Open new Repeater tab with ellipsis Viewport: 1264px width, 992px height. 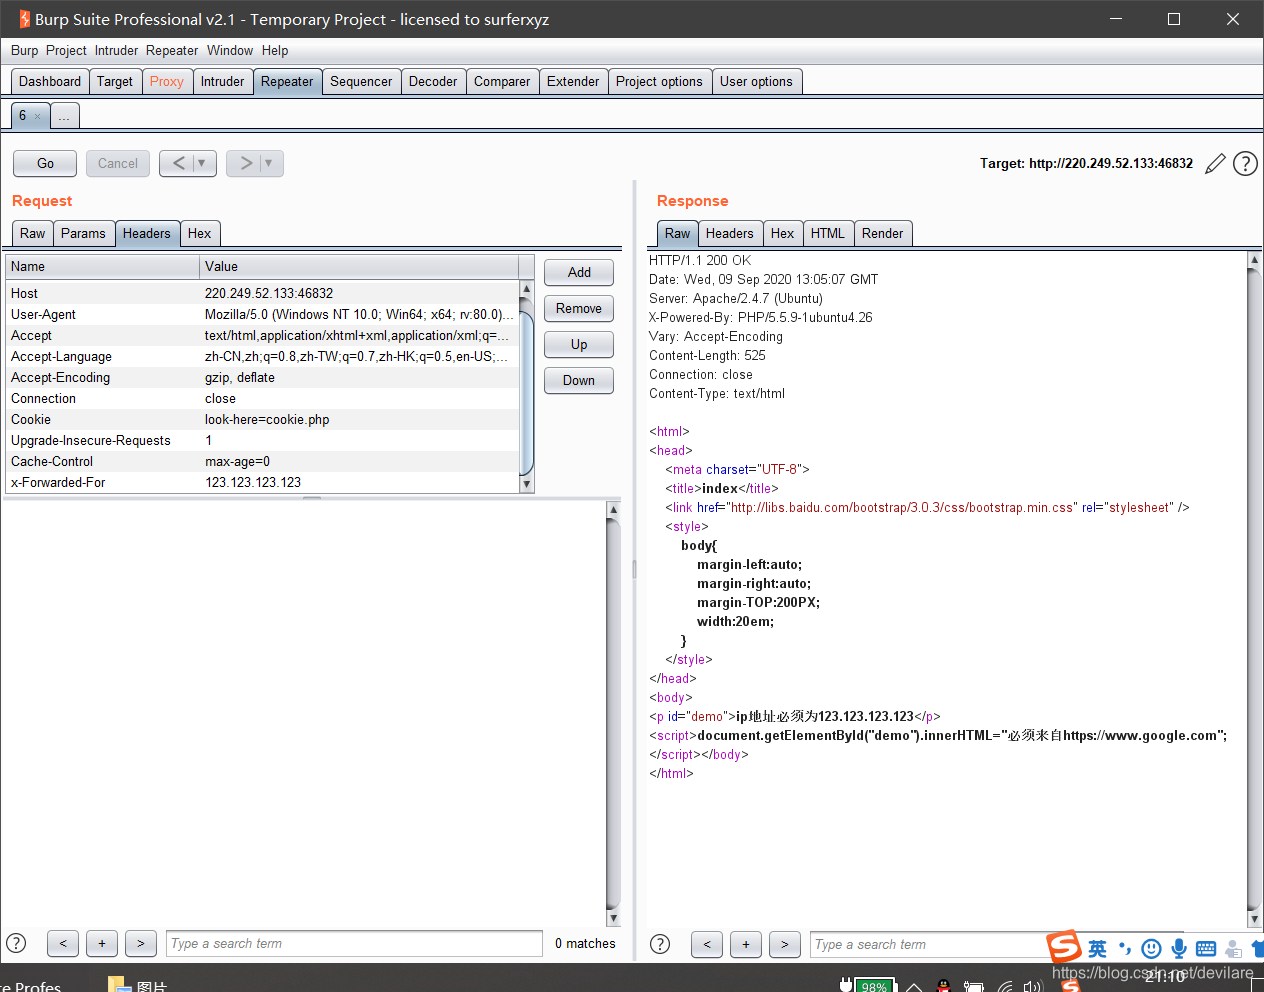(64, 116)
